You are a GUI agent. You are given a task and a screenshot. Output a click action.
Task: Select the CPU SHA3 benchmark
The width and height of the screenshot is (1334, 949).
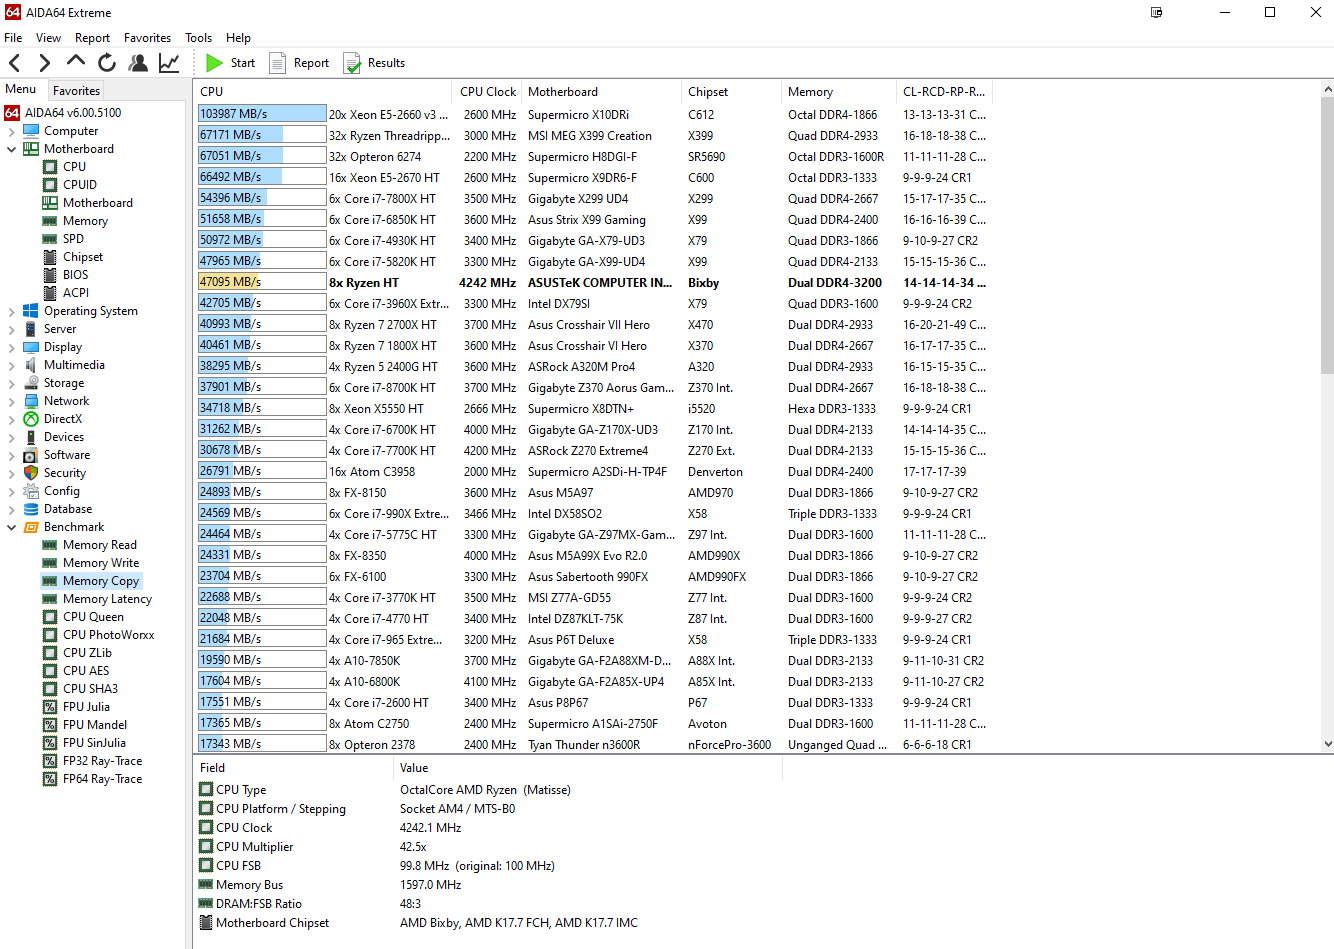point(90,689)
